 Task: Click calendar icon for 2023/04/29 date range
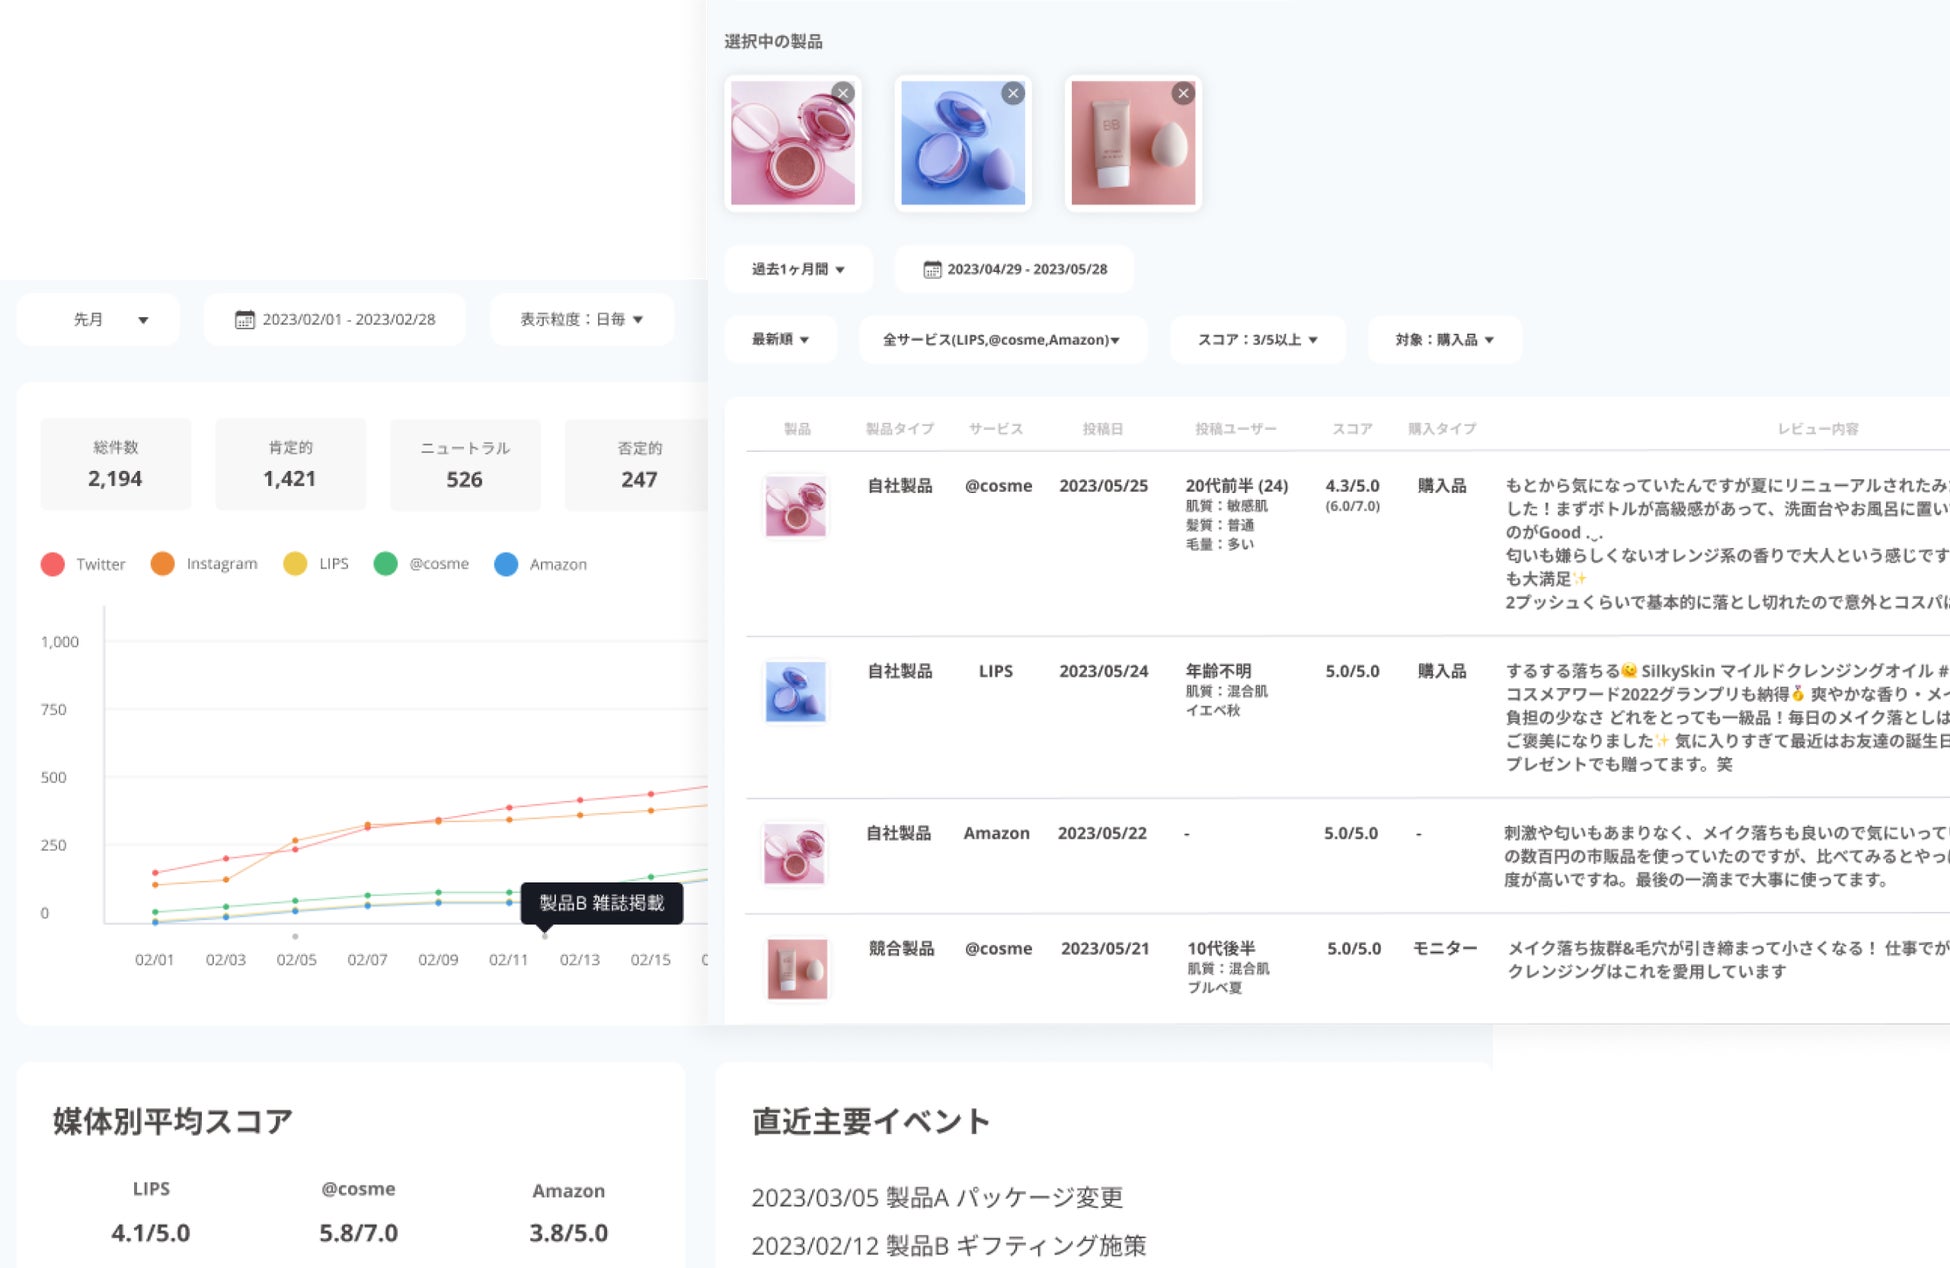(x=932, y=269)
